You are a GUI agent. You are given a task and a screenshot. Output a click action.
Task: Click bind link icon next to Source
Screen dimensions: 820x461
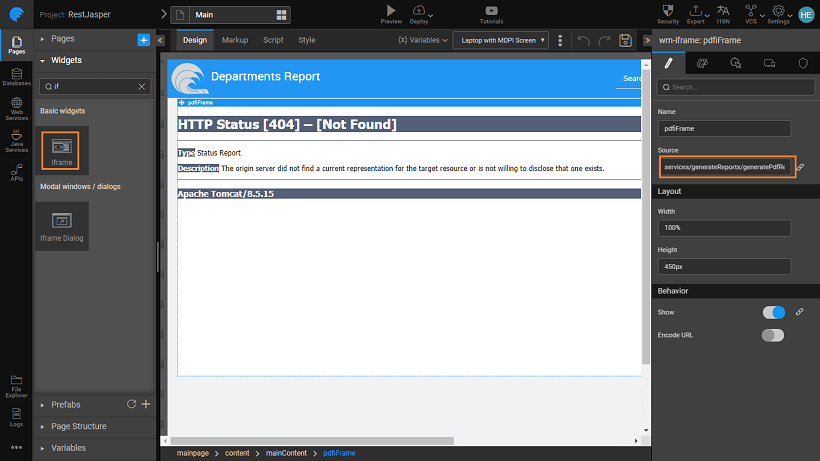(x=800, y=166)
